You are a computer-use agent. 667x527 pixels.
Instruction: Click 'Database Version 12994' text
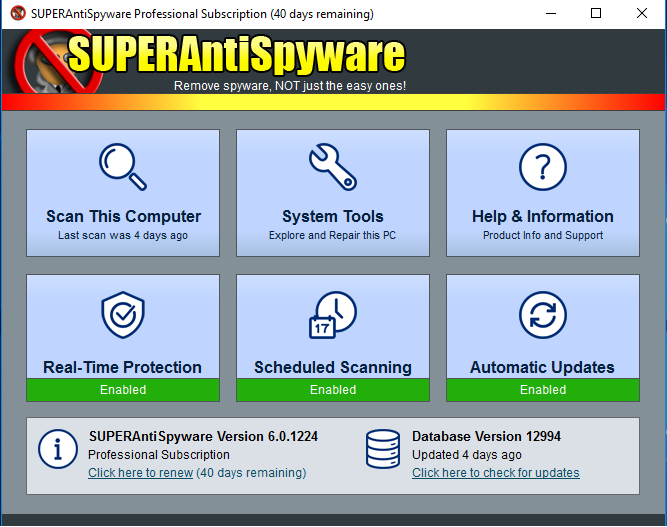pos(486,436)
